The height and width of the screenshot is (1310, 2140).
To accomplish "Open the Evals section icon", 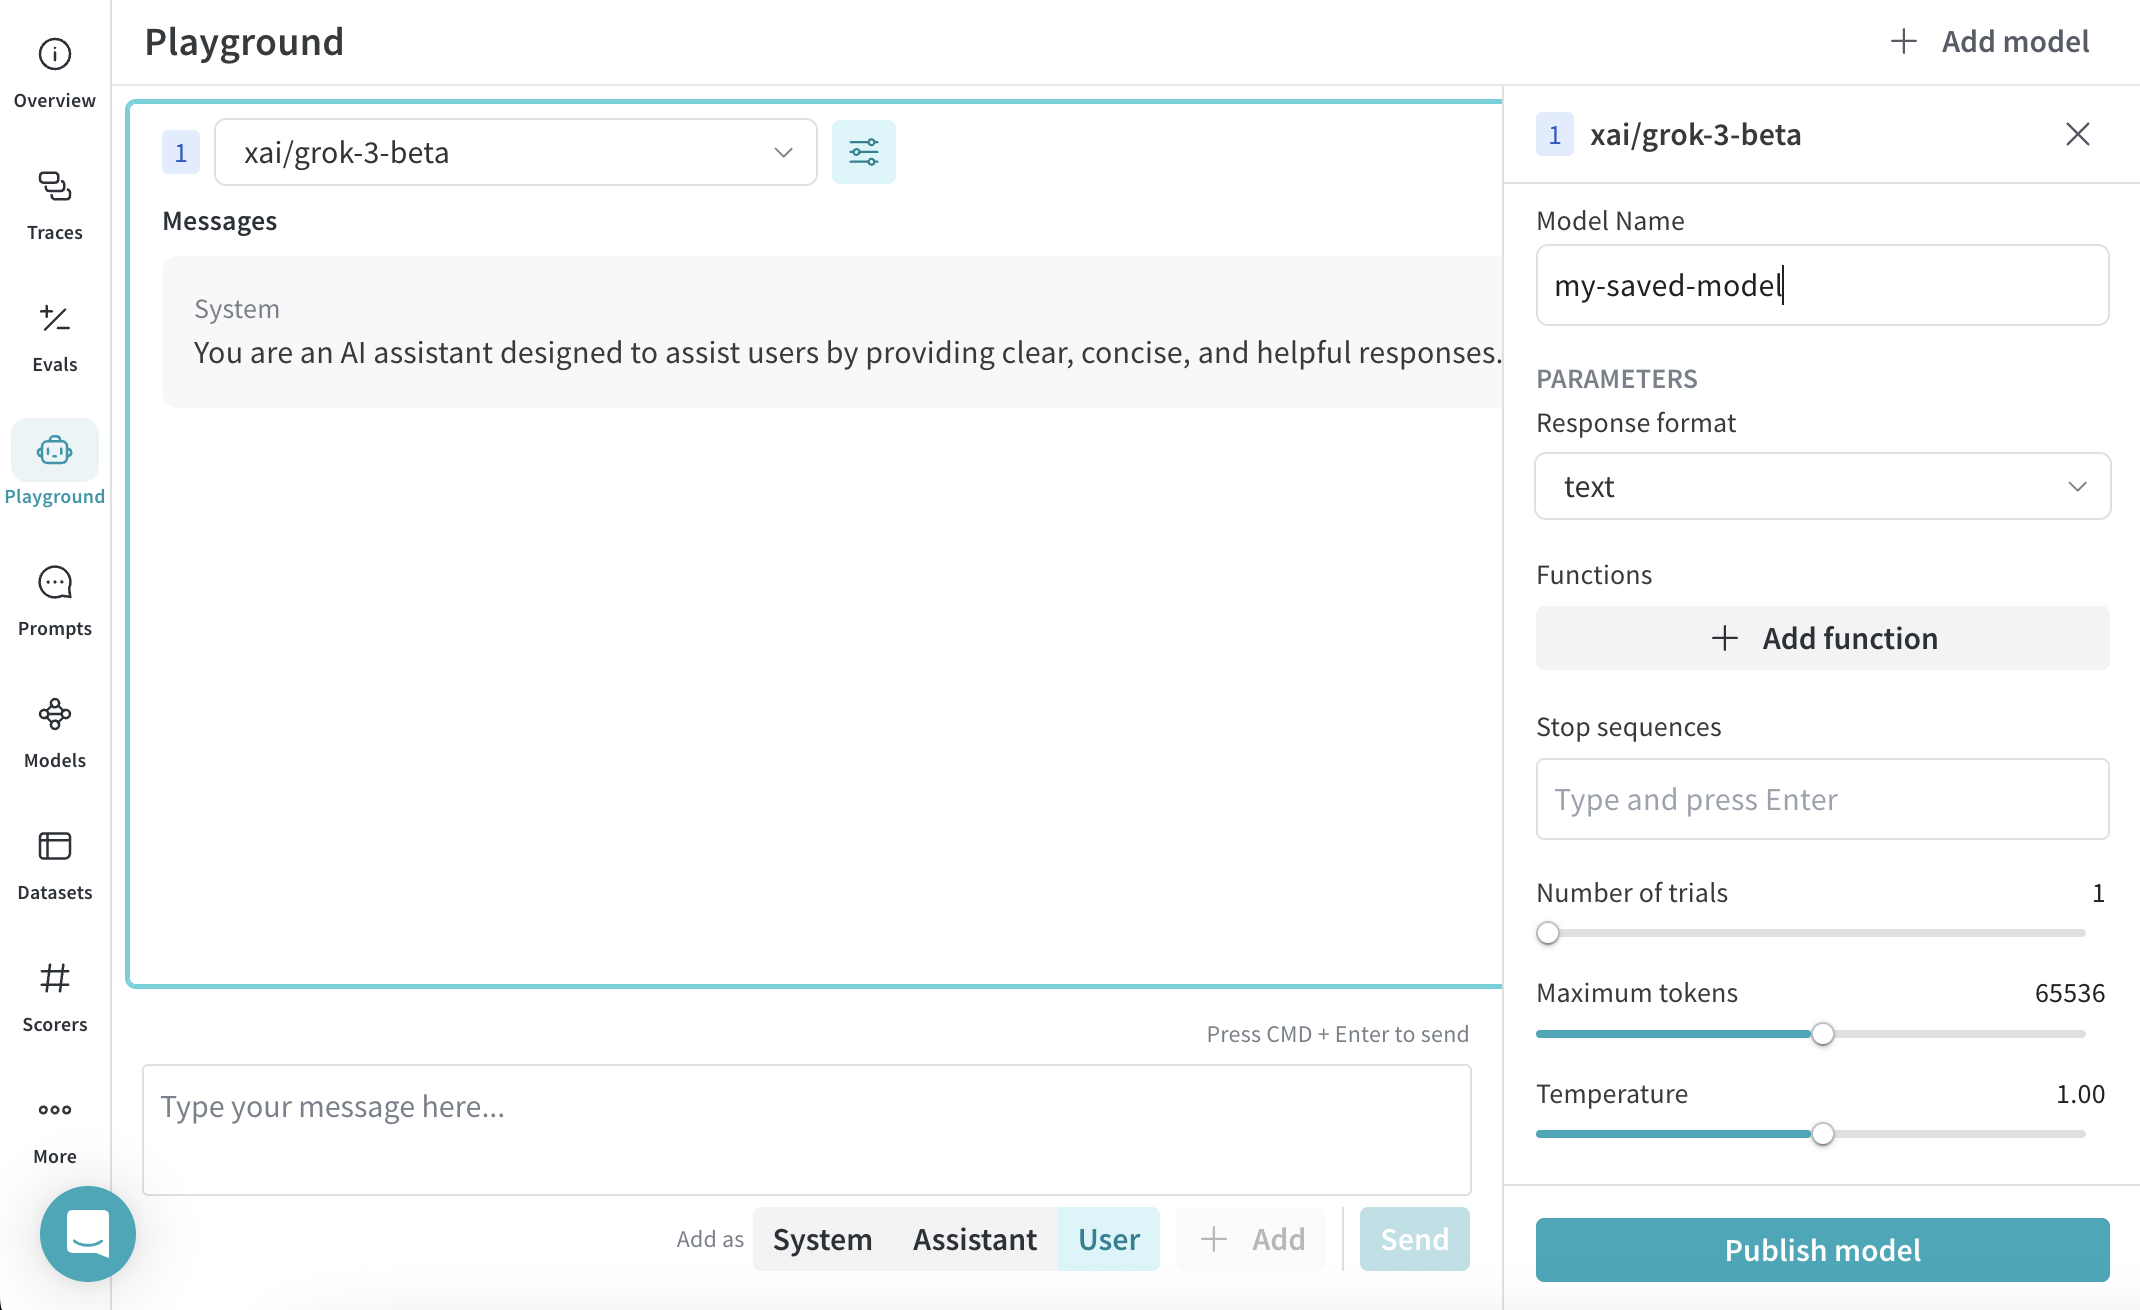I will 55,318.
